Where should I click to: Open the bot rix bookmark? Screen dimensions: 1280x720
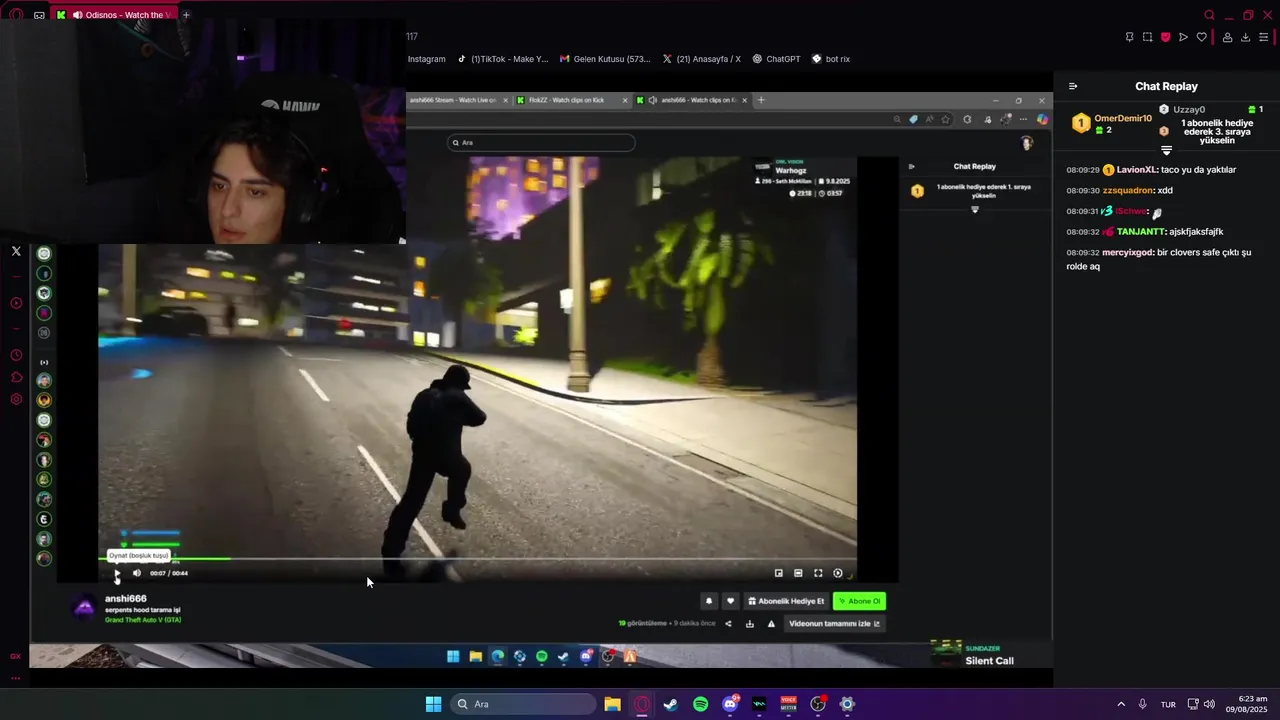pyautogui.click(x=831, y=59)
